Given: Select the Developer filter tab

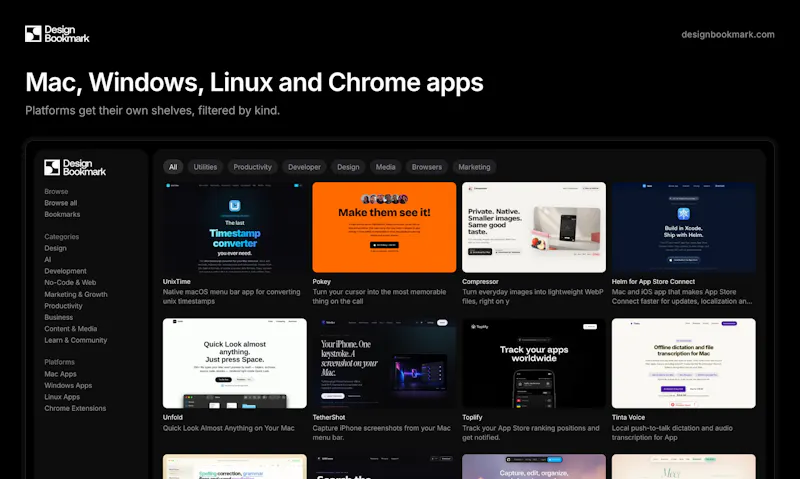Looking at the screenshot, I should click(x=304, y=167).
